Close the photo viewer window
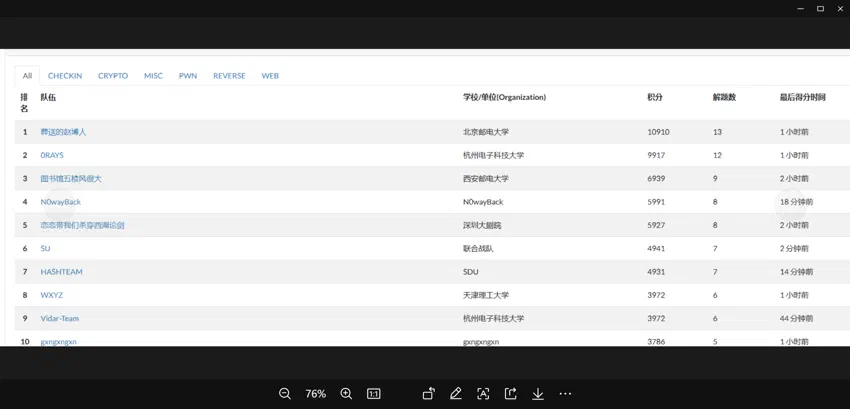The height and width of the screenshot is (409, 850). click(840, 9)
